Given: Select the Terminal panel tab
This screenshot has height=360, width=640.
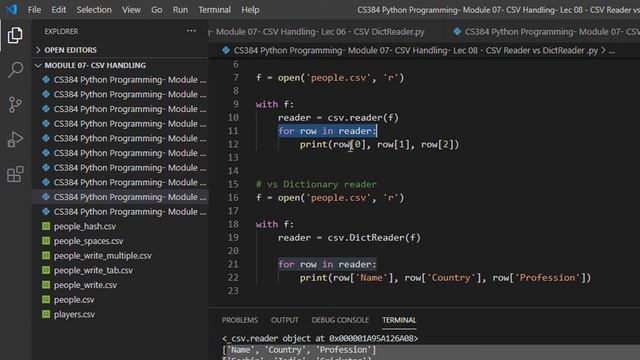Looking at the screenshot, I should 399,320.
